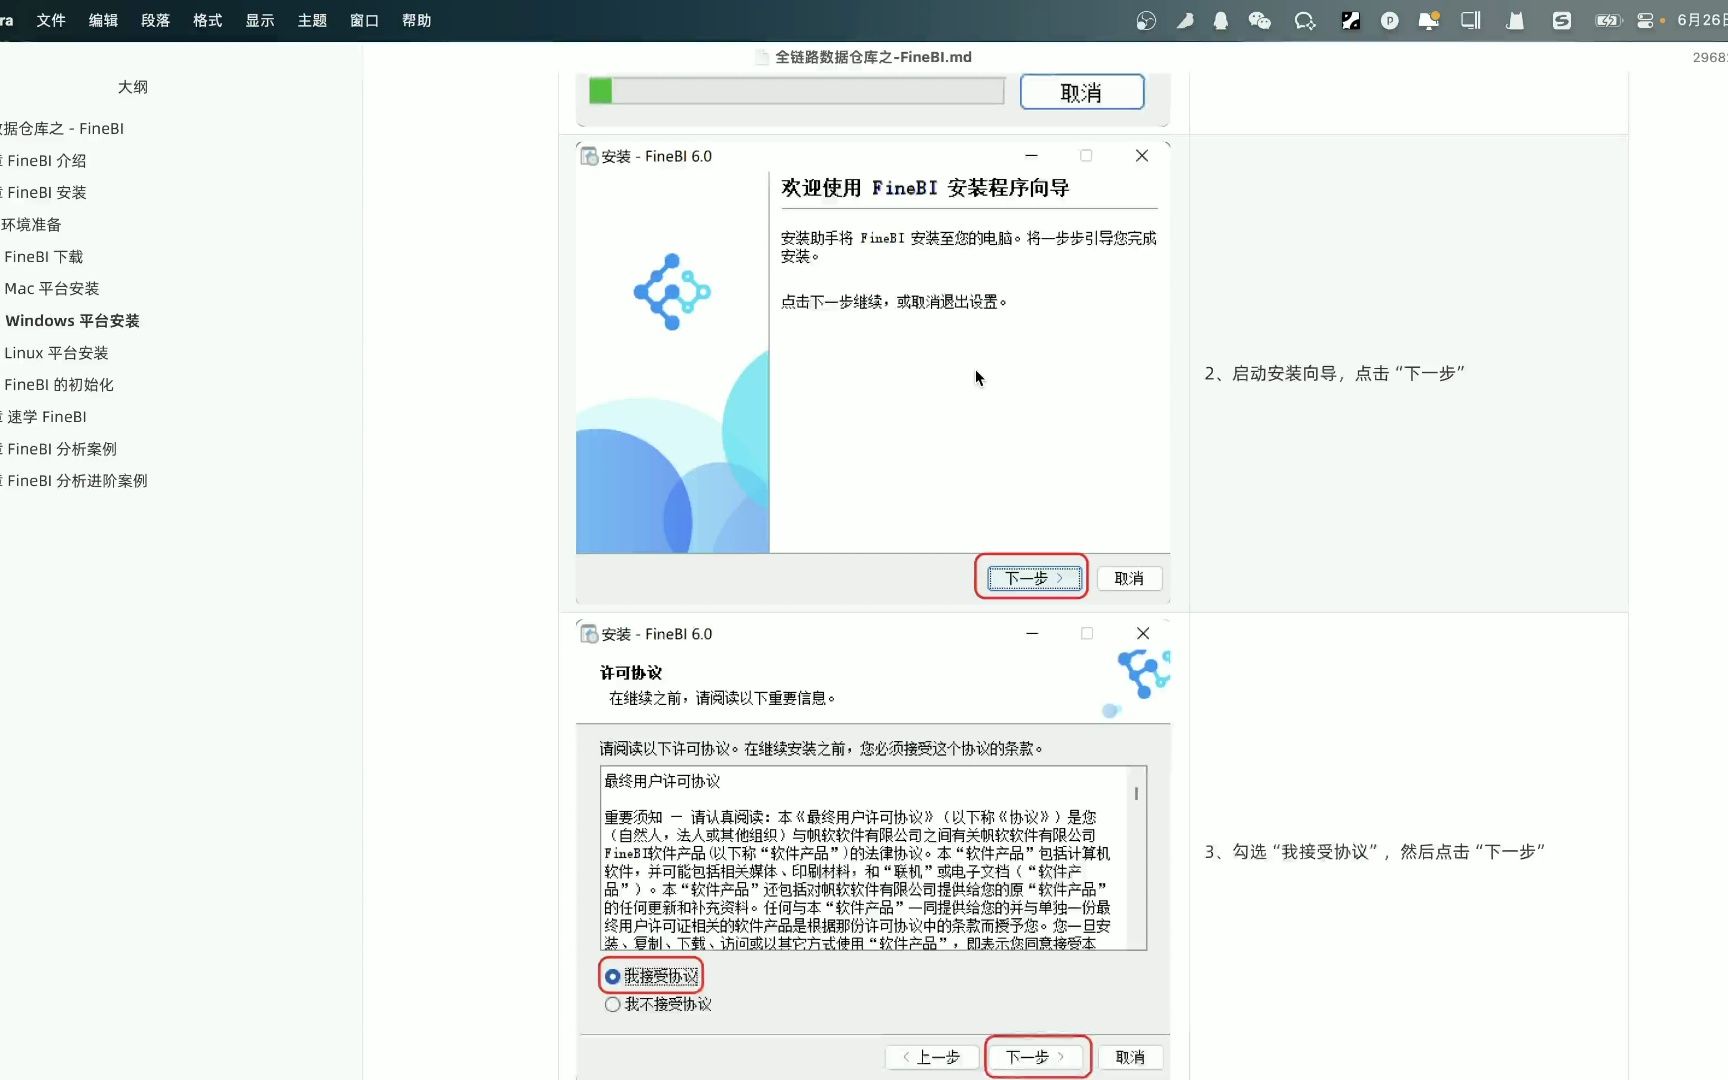Open the WeChat menu bar icon

click(1259, 20)
